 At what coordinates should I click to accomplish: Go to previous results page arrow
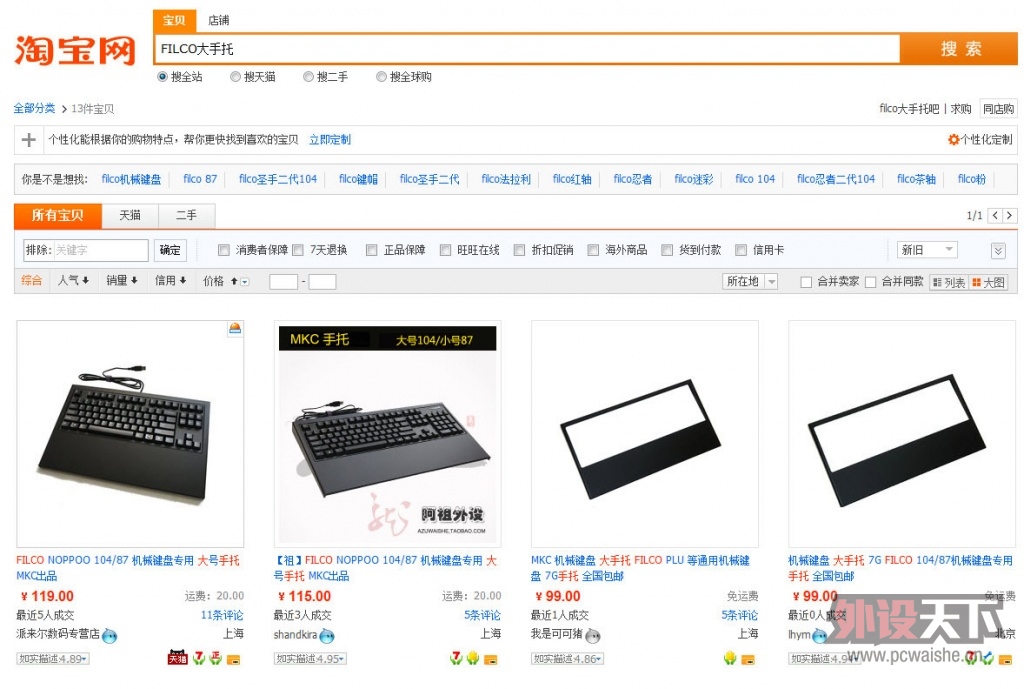[995, 215]
